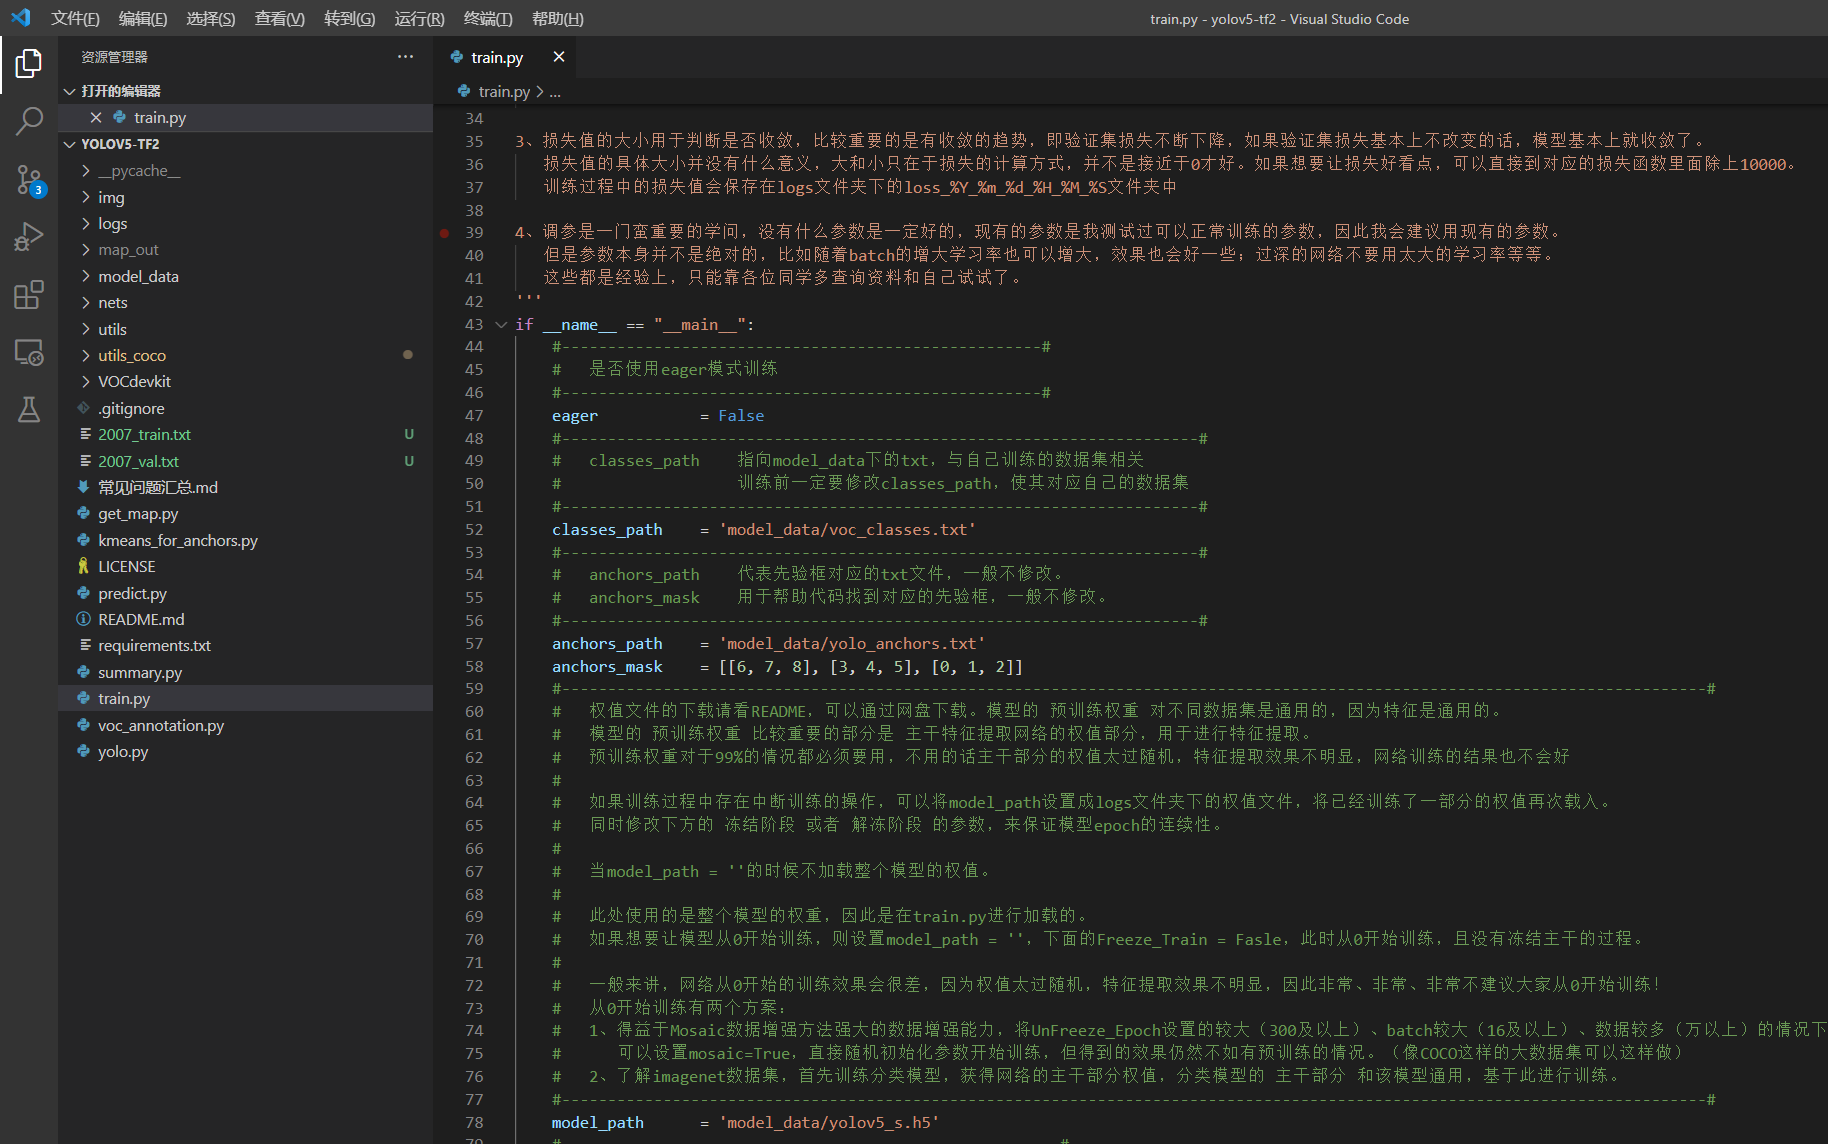Screen dimensions: 1828x1144
Task: Open Run and Debug view
Action: [x=29, y=237]
